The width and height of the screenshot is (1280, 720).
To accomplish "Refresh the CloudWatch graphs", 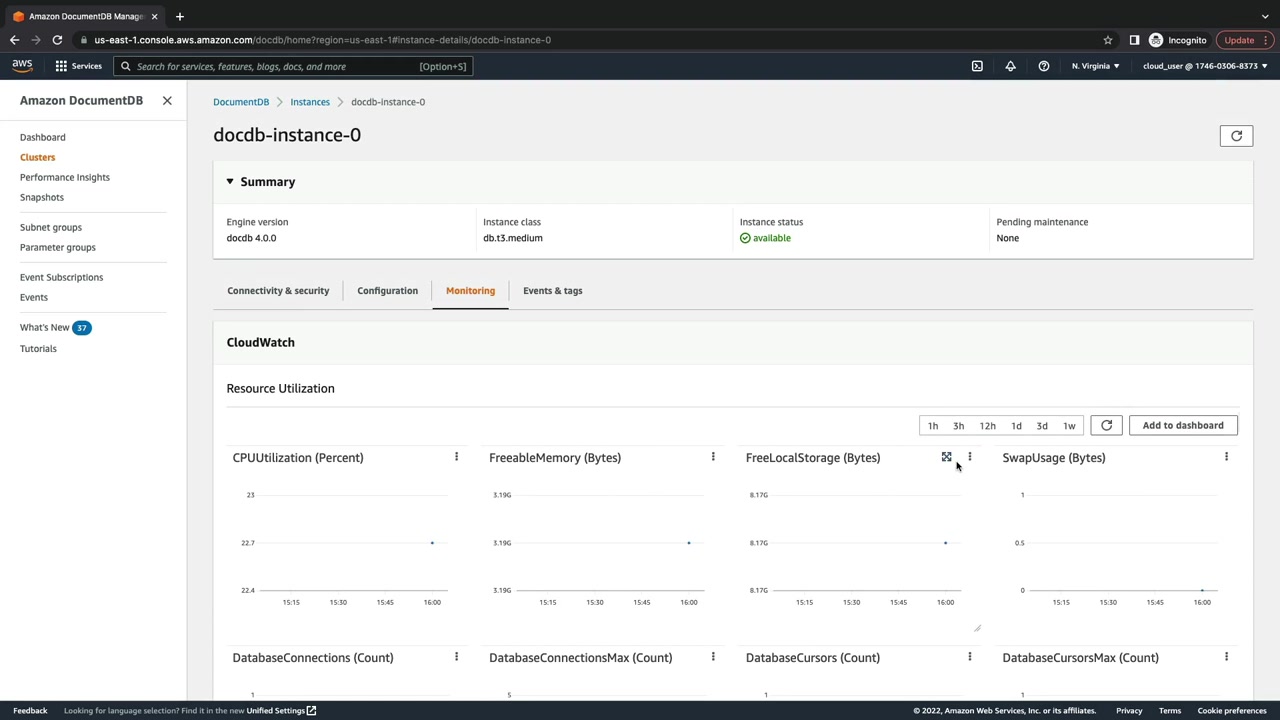I will [1106, 425].
